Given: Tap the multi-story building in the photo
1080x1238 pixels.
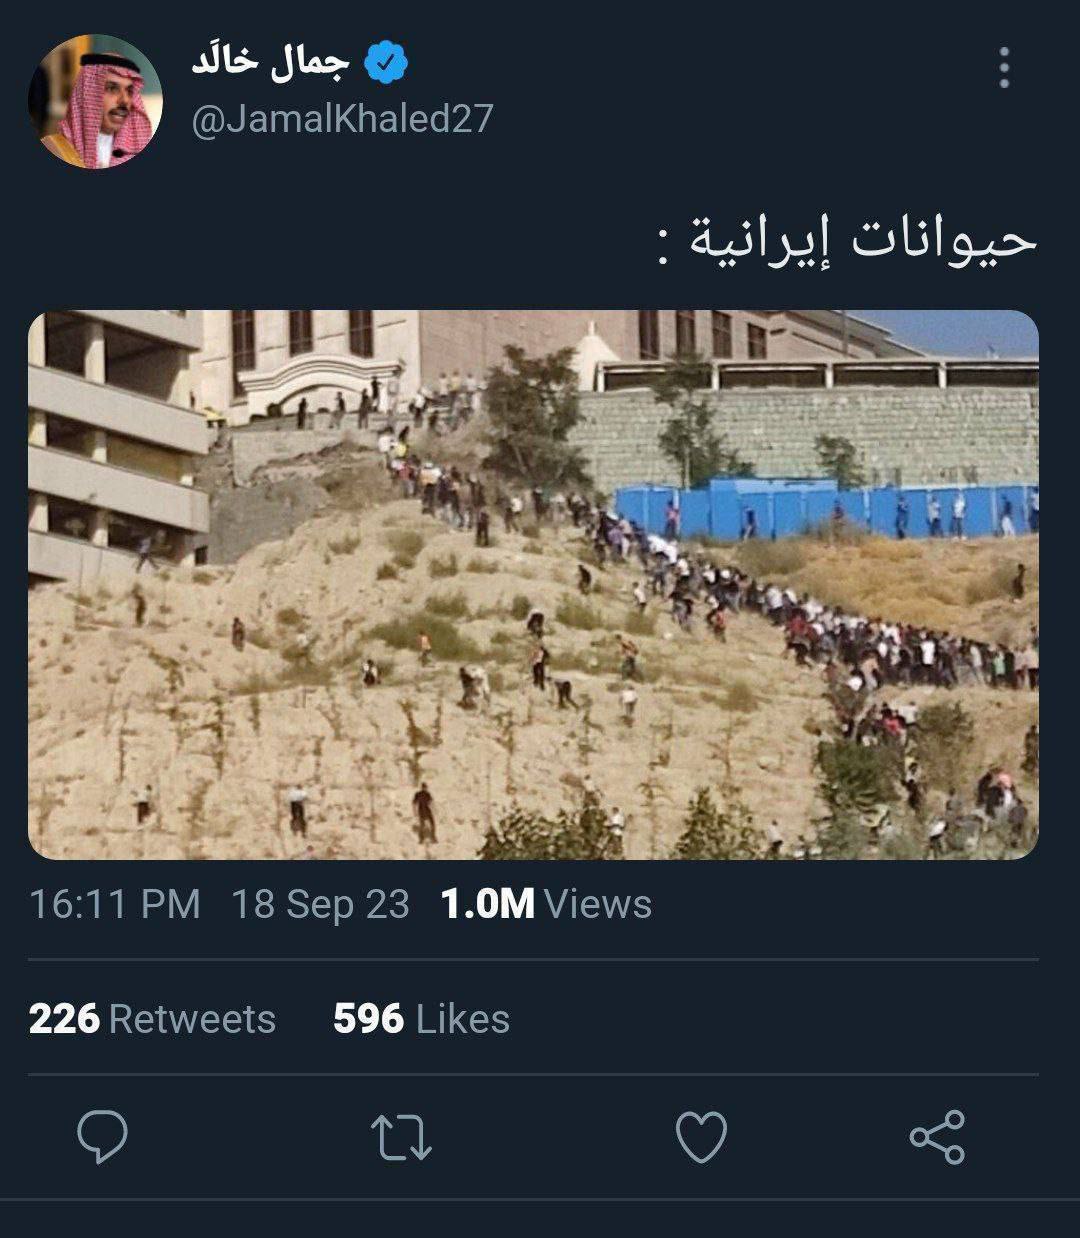Looking at the screenshot, I should (x=117, y=445).
